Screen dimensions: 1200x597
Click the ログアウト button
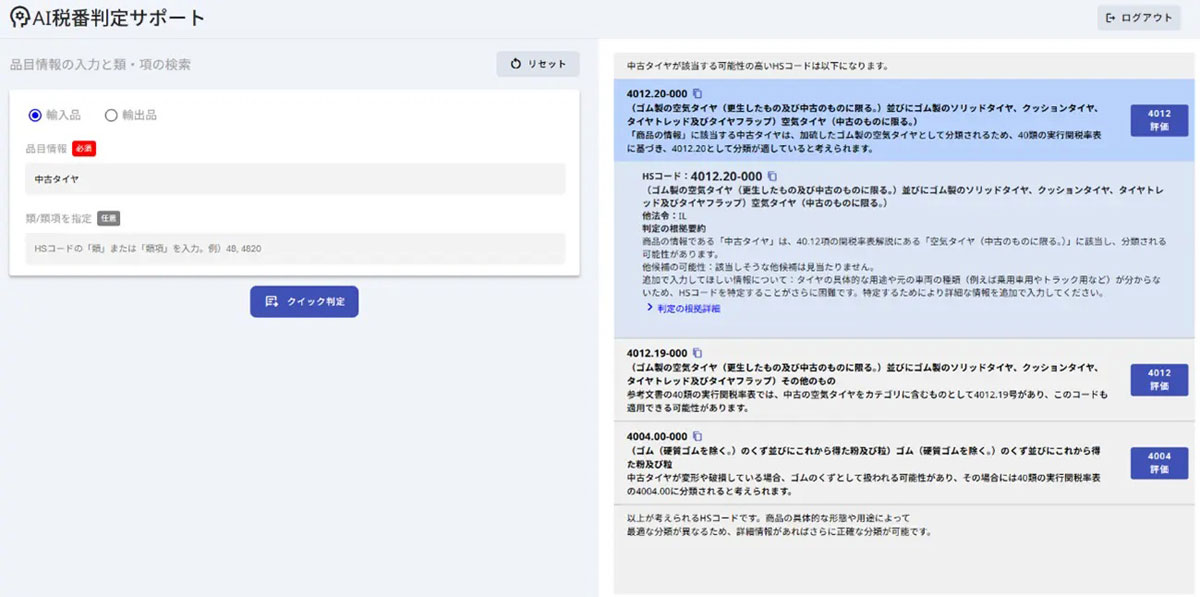1138,16
